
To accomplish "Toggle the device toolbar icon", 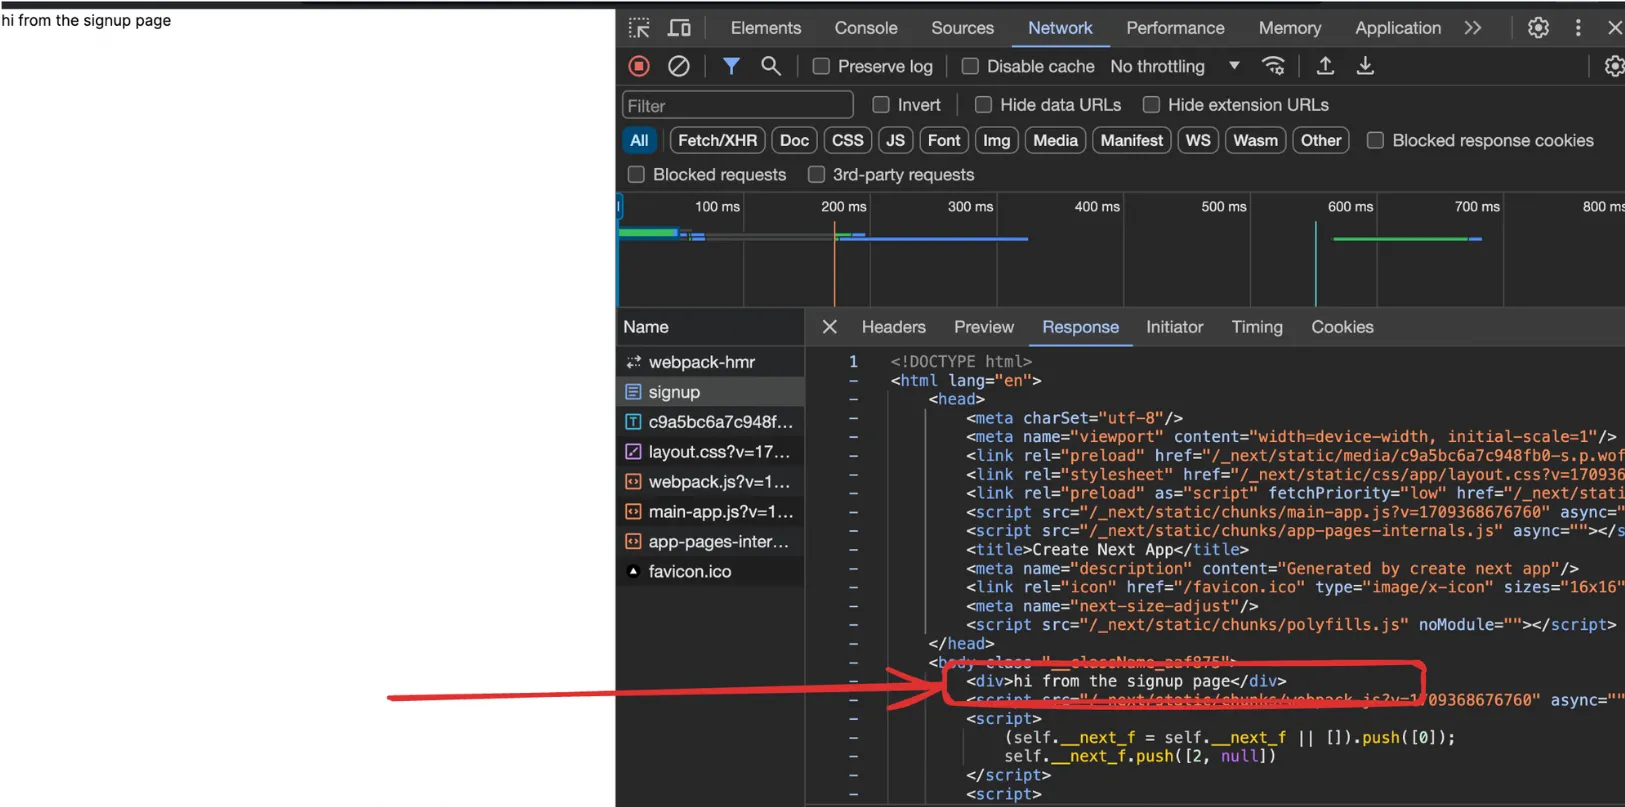I will tap(679, 28).
